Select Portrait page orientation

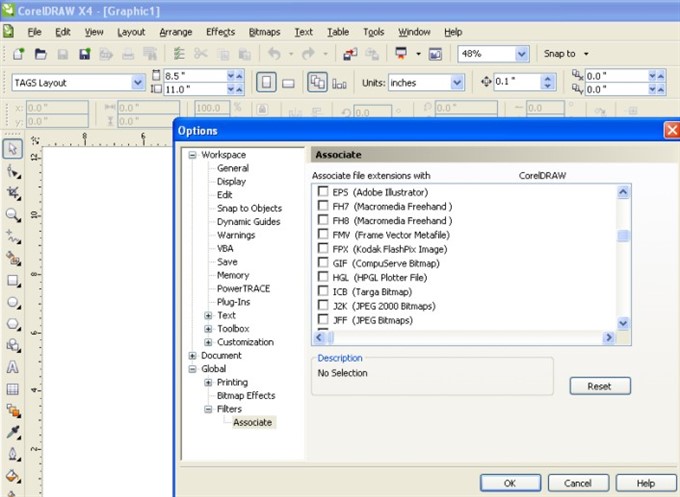tap(266, 82)
